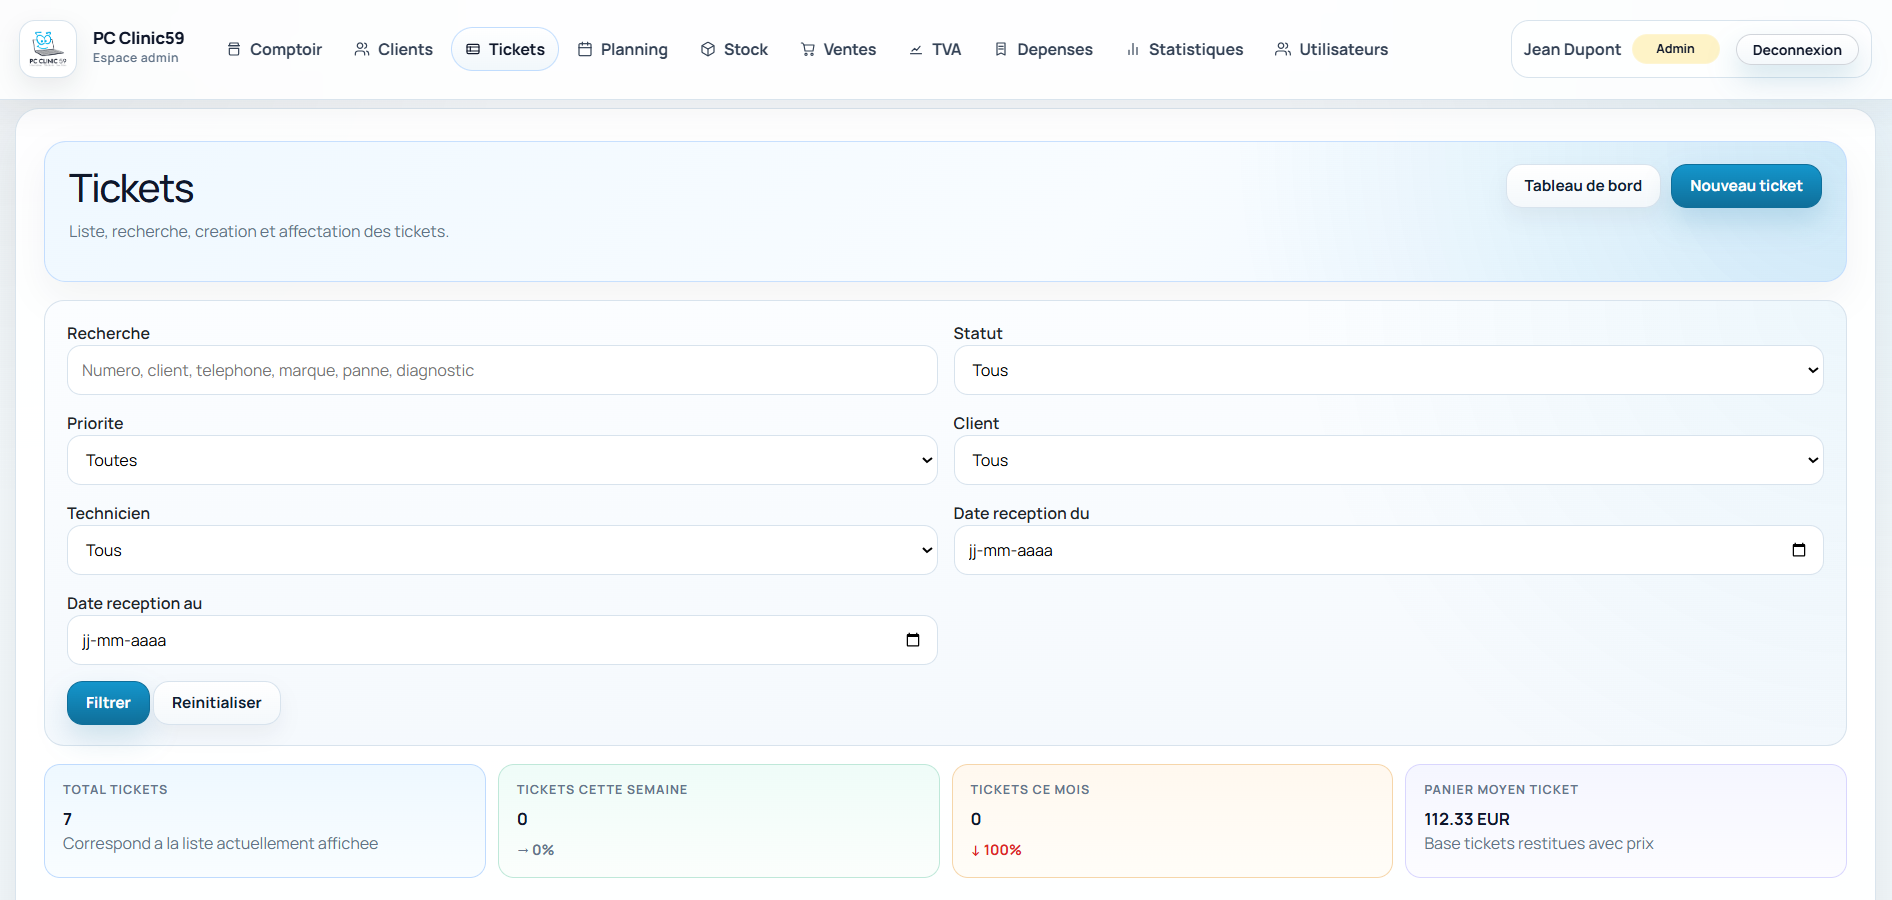Open the Depenses page
Screen dimensions: 1892x900
(x=1044, y=49)
